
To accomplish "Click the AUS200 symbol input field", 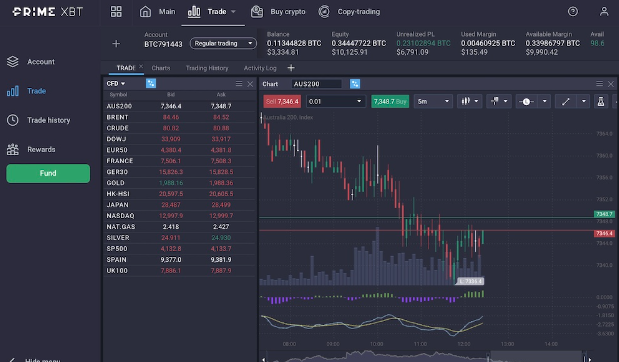I will tap(317, 84).
